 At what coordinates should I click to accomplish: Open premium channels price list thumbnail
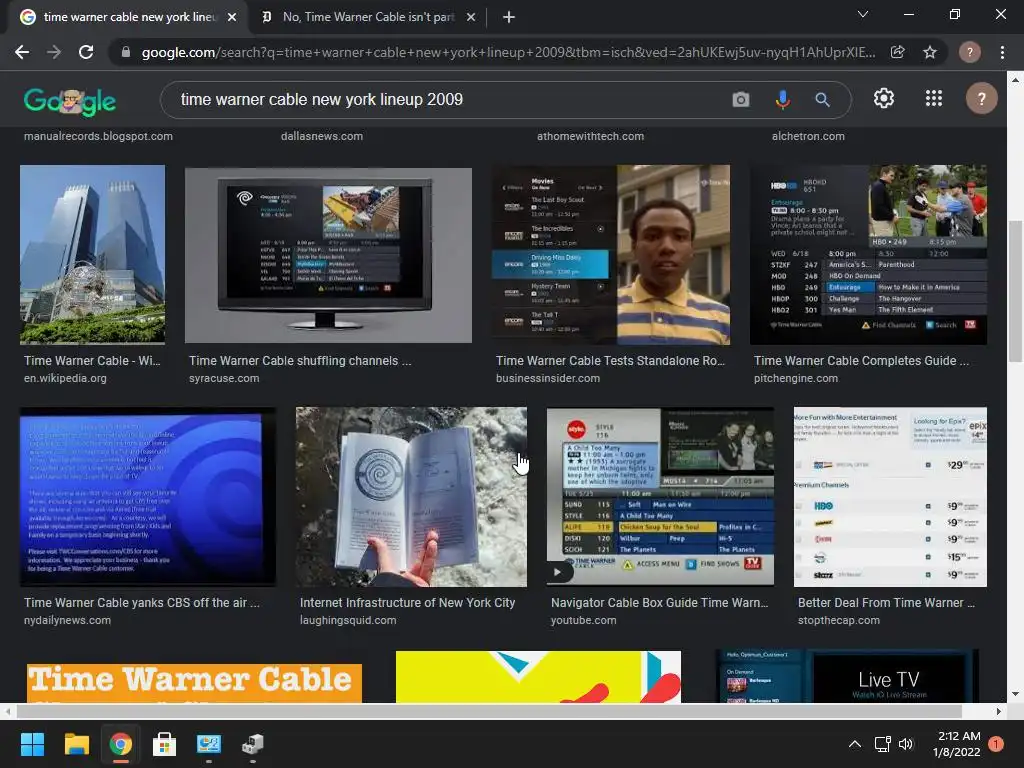tap(890, 497)
